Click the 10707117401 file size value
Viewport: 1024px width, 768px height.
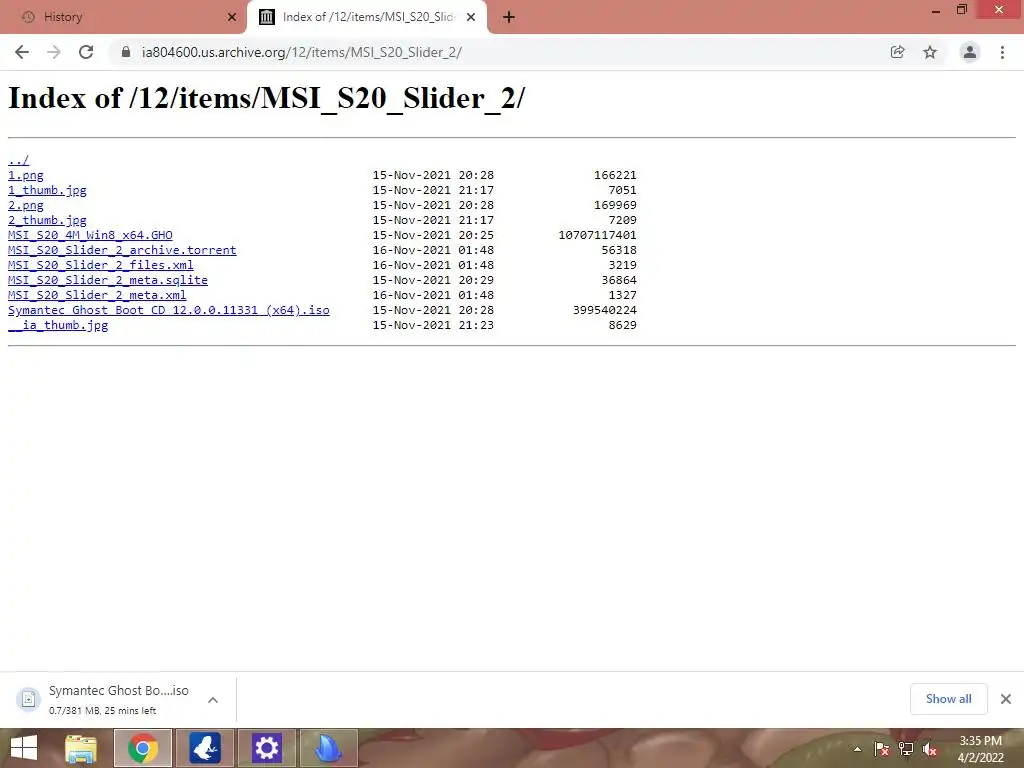597,235
